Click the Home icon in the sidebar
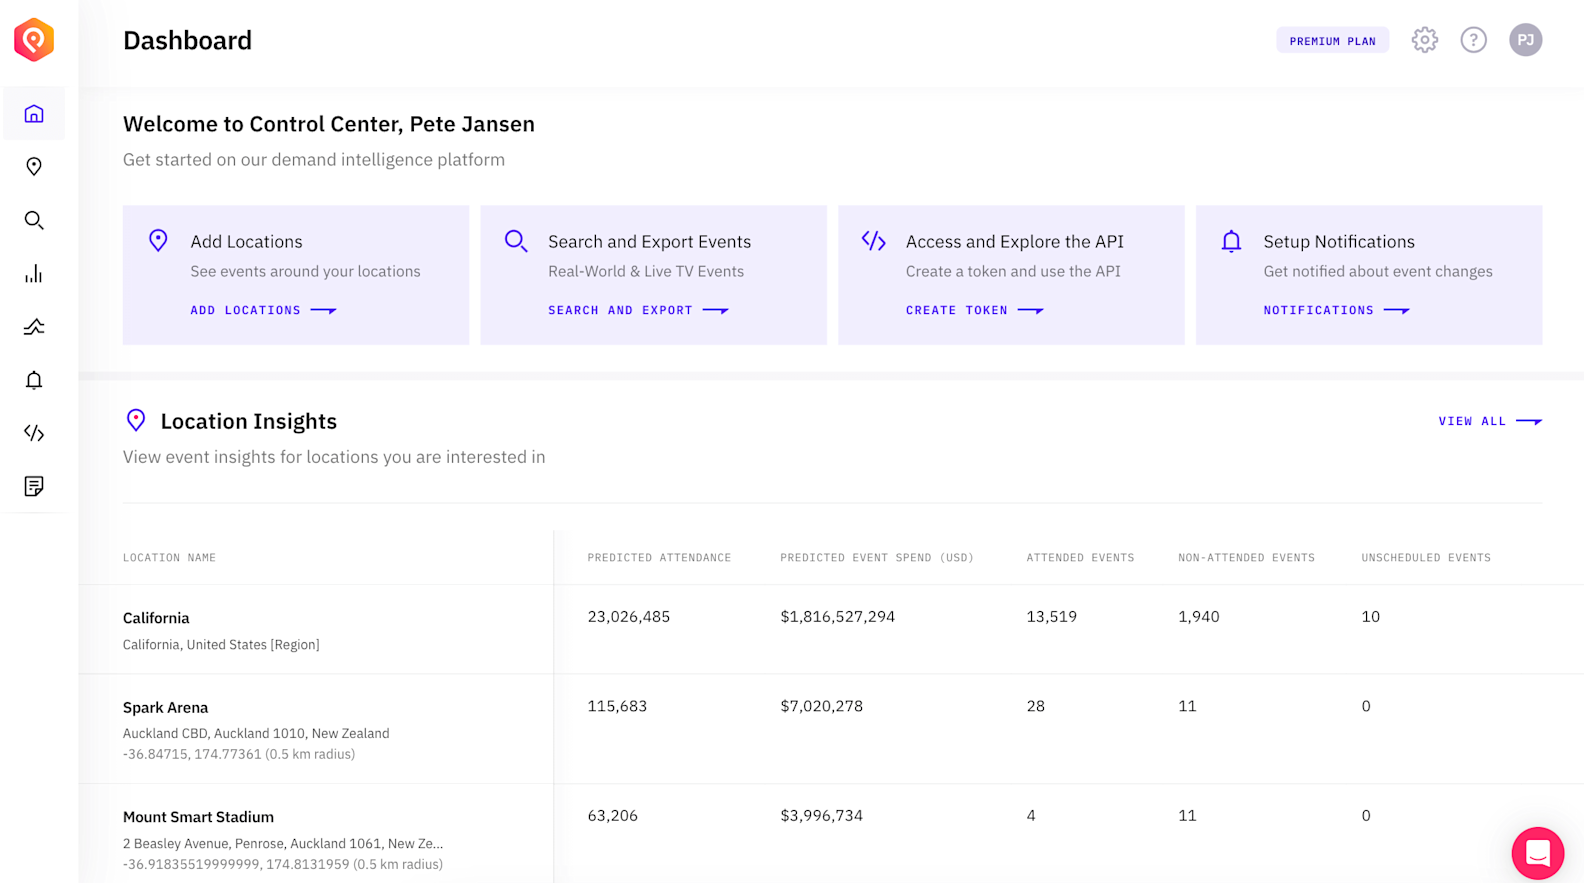Viewport: 1584px width, 883px height. click(34, 114)
